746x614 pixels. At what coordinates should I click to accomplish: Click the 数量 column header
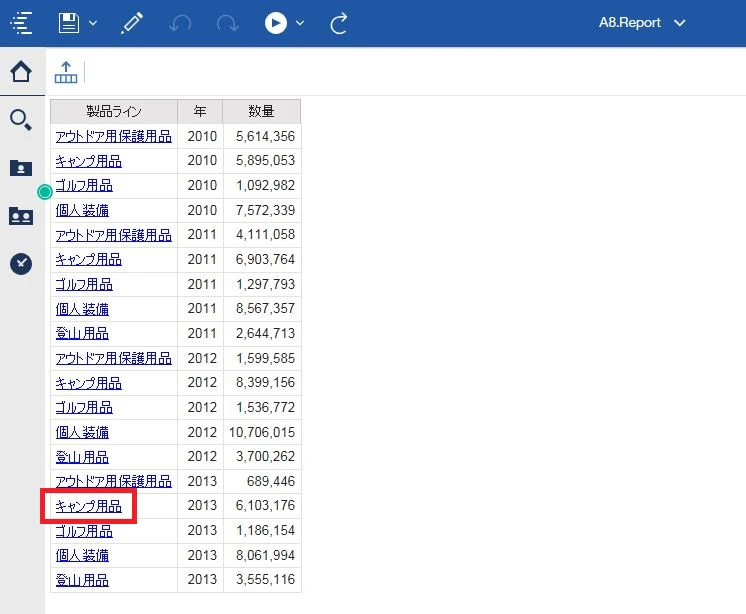pyautogui.click(x=262, y=112)
